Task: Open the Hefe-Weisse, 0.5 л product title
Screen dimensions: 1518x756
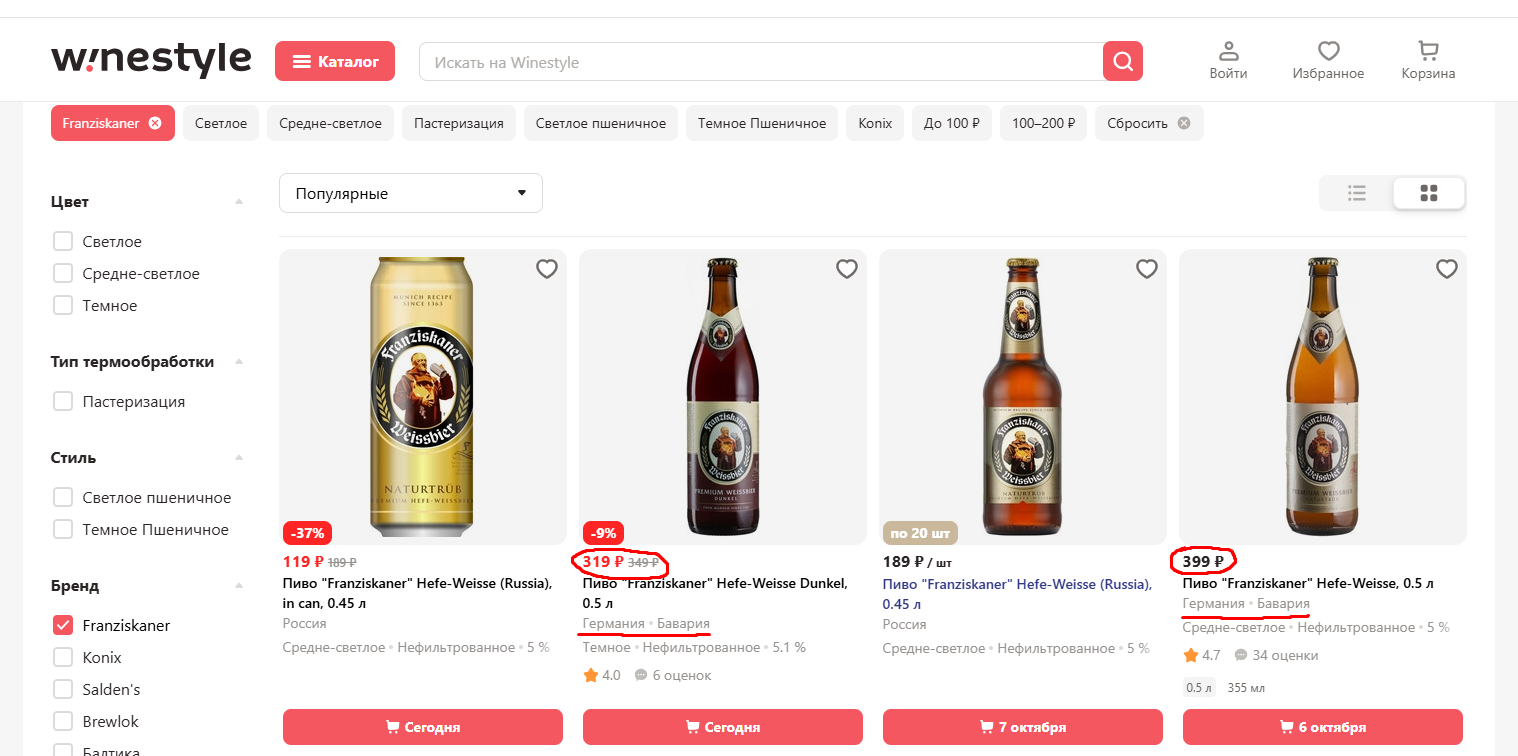Action: coord(1308,583)
